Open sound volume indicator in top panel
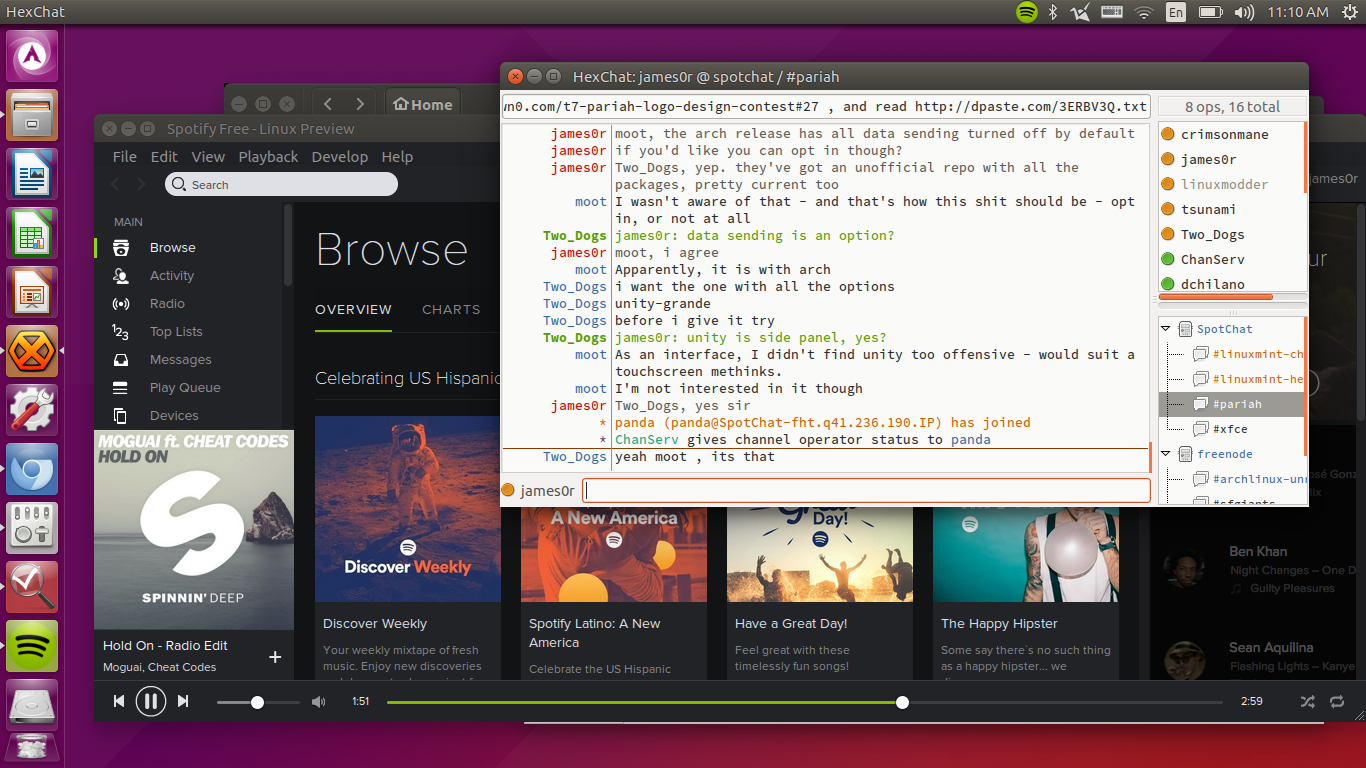Viewport: 1366px width, 768px height. point(1244,12)
